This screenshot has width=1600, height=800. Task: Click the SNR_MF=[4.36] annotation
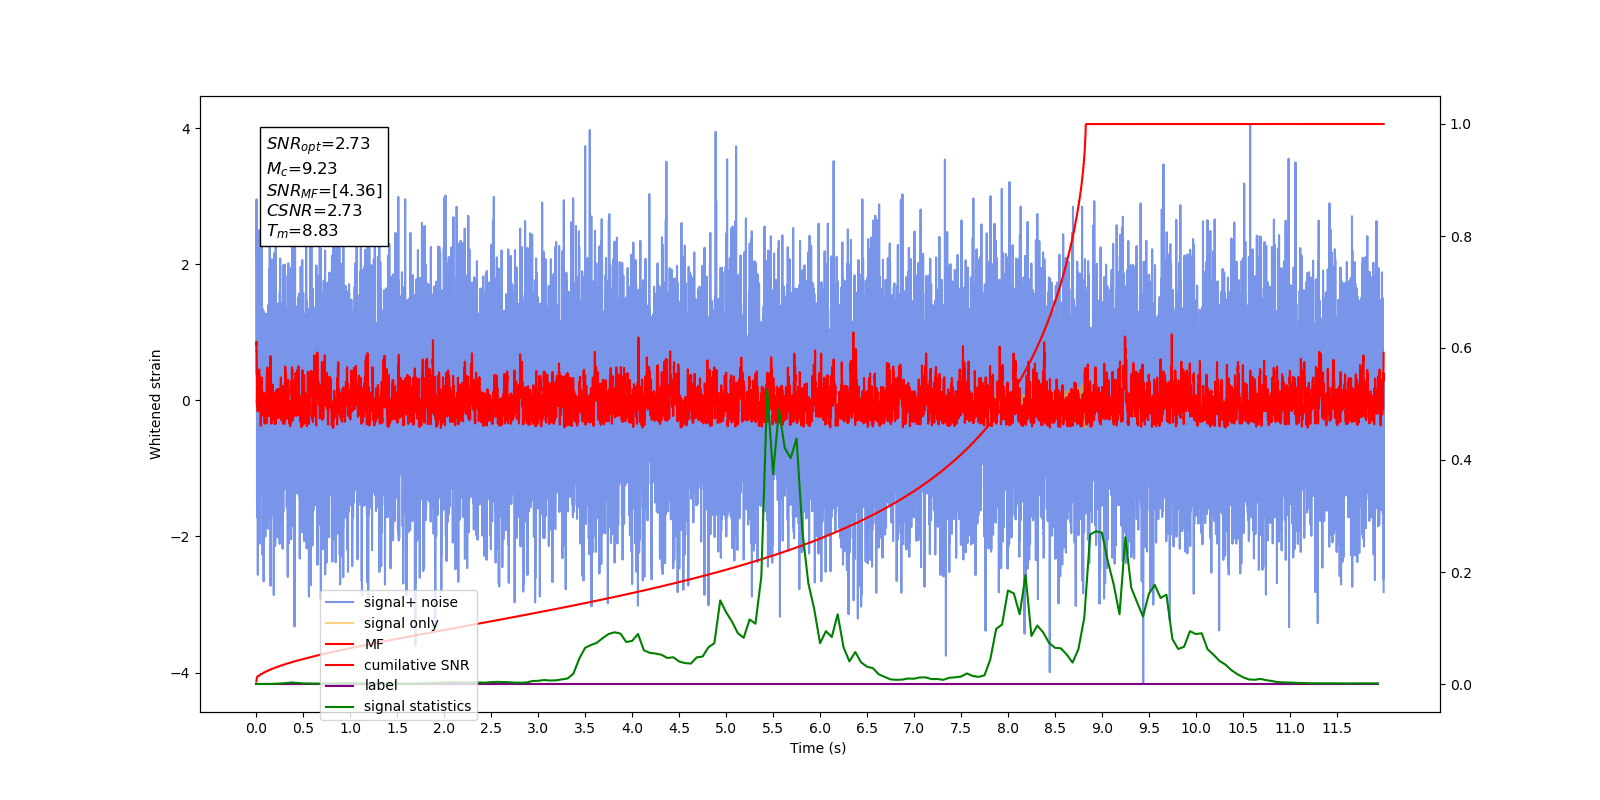[324, 190]
